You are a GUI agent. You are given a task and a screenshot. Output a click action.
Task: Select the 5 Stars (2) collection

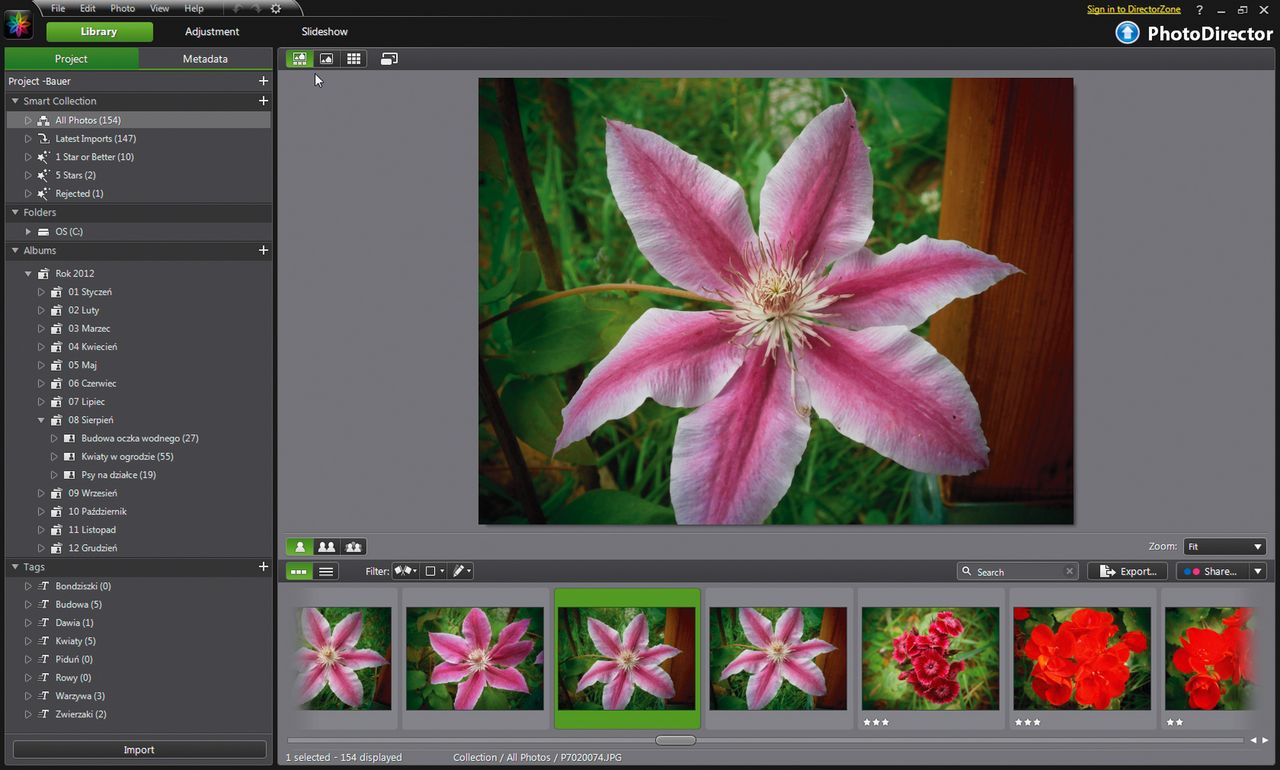(76, 175)
